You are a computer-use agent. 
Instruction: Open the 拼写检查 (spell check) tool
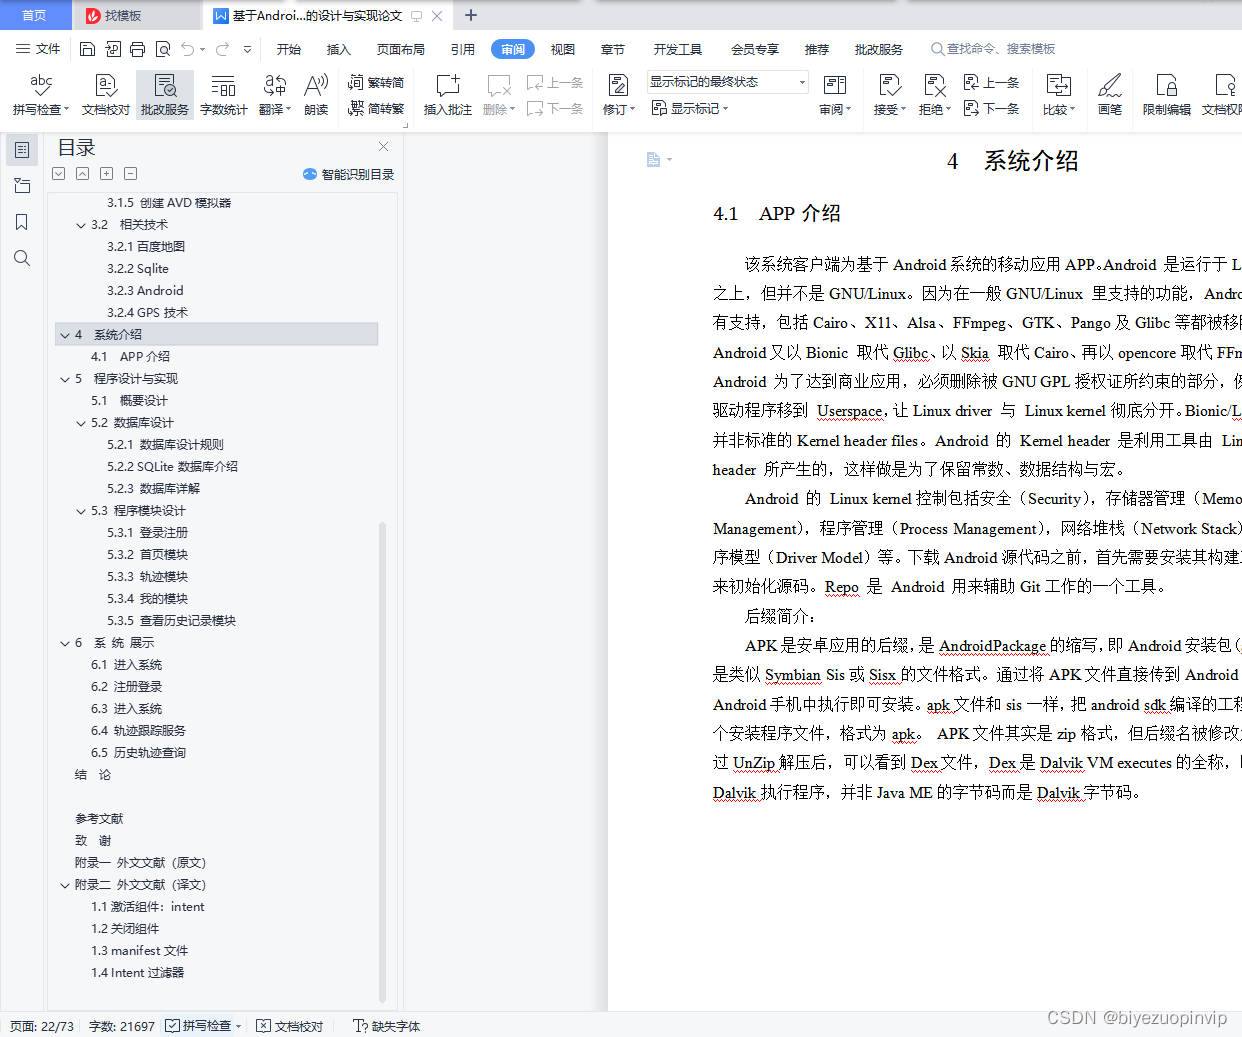click(38, 94)
